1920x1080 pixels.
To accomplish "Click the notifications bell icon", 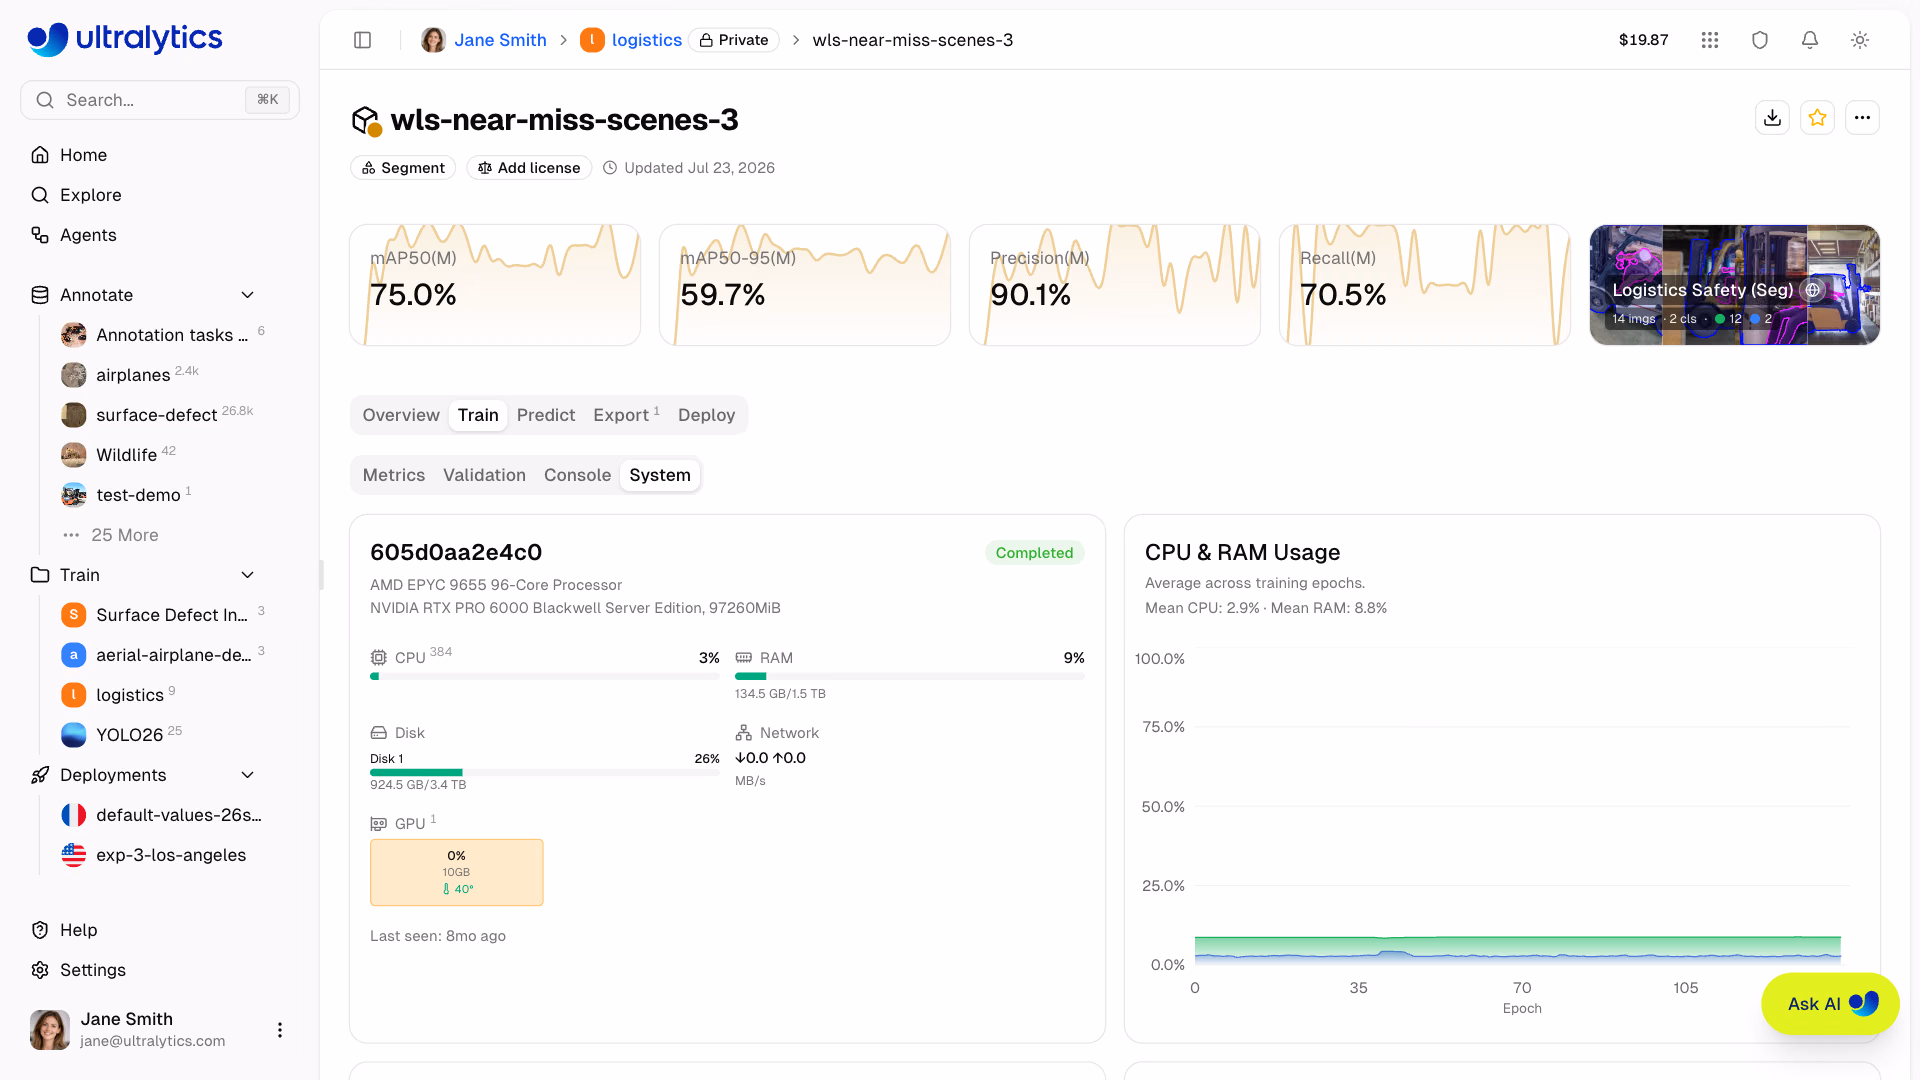I will [1810, 40].
